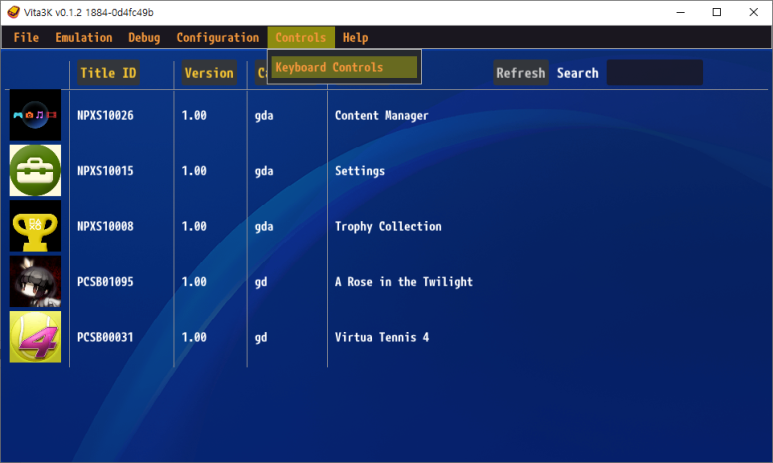Focus the Search input field
The image size is (773, 463).
[x=654, y=73]
